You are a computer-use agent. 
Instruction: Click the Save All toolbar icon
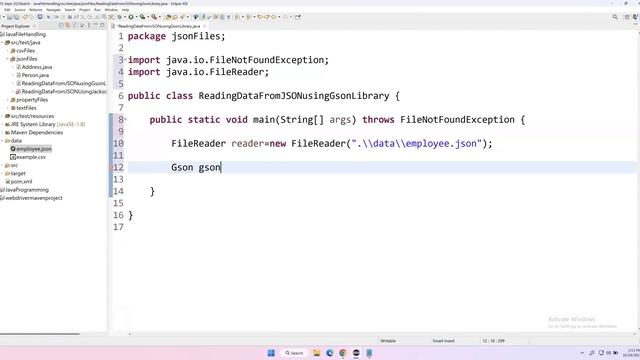pyautogui.click(x=16, y=17)
